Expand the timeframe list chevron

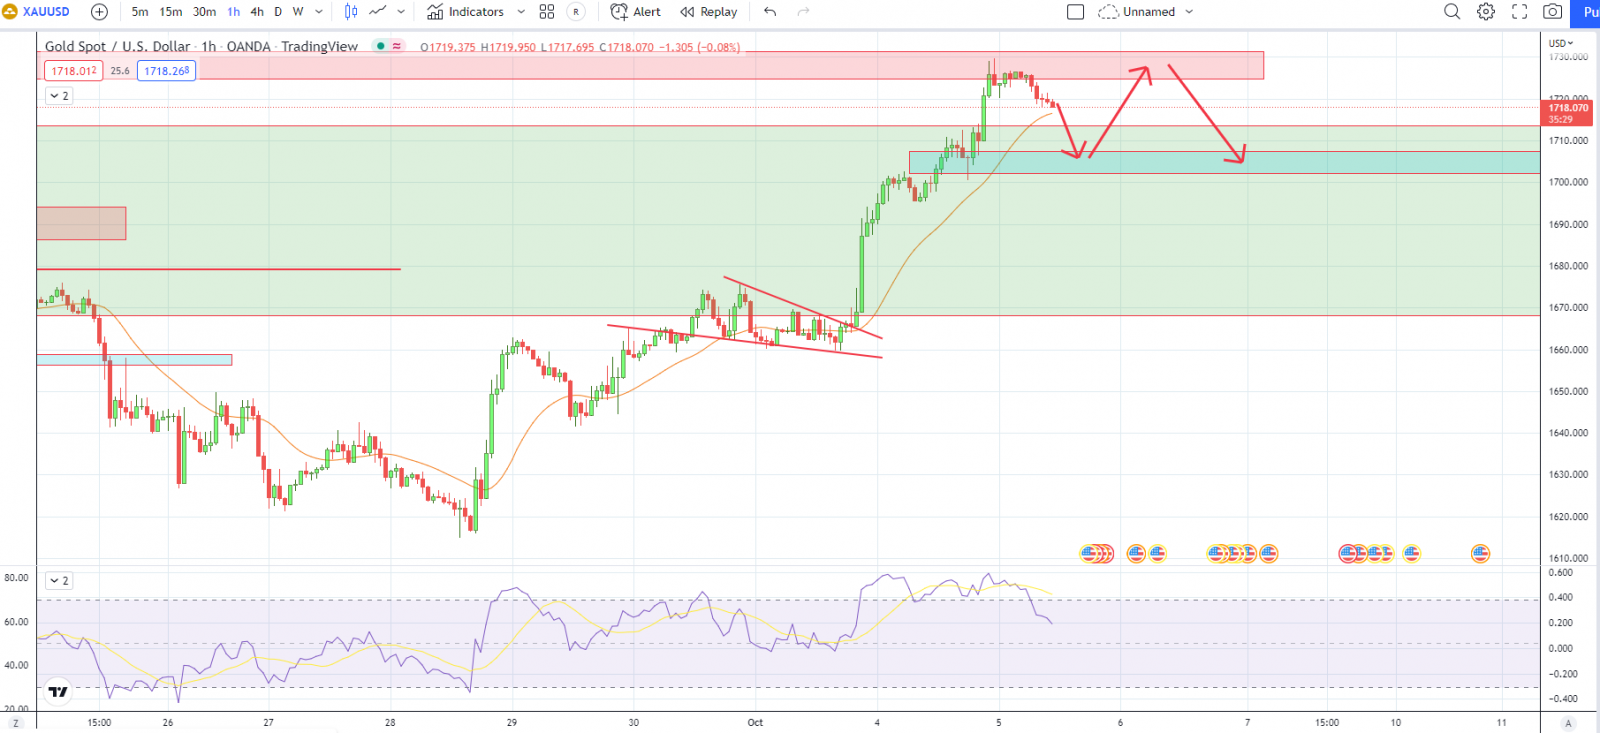[x=319, y=12]
